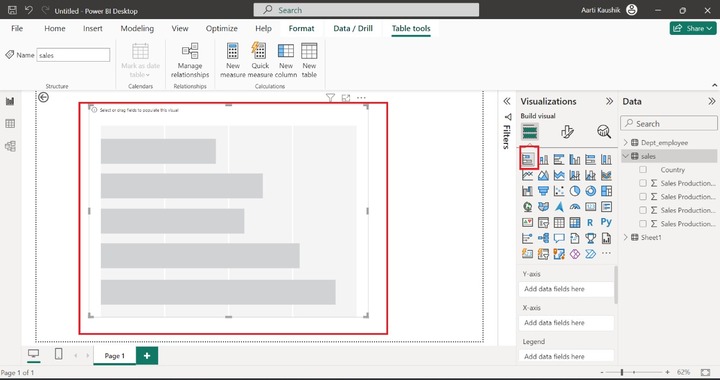Select the Filled map visual

click(544, 207)
